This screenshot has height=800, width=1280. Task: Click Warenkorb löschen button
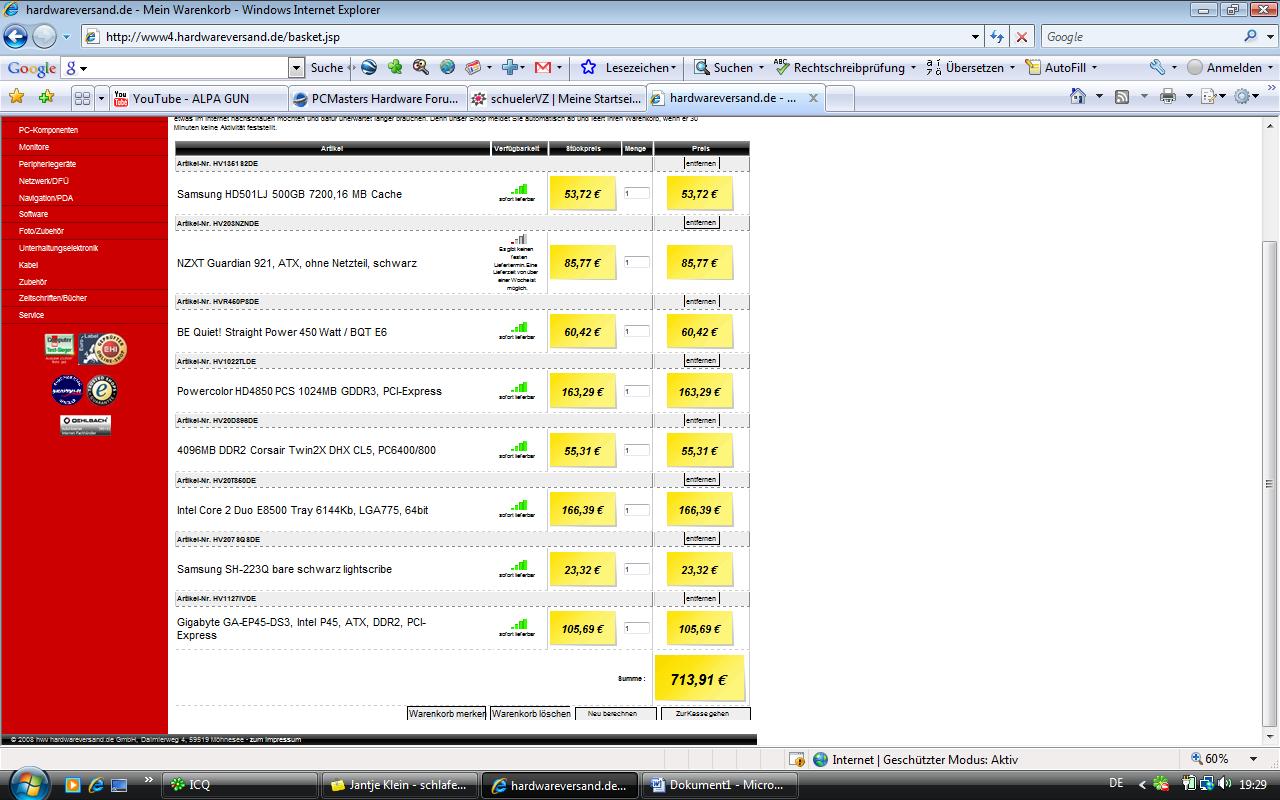(x=531, y=713)
